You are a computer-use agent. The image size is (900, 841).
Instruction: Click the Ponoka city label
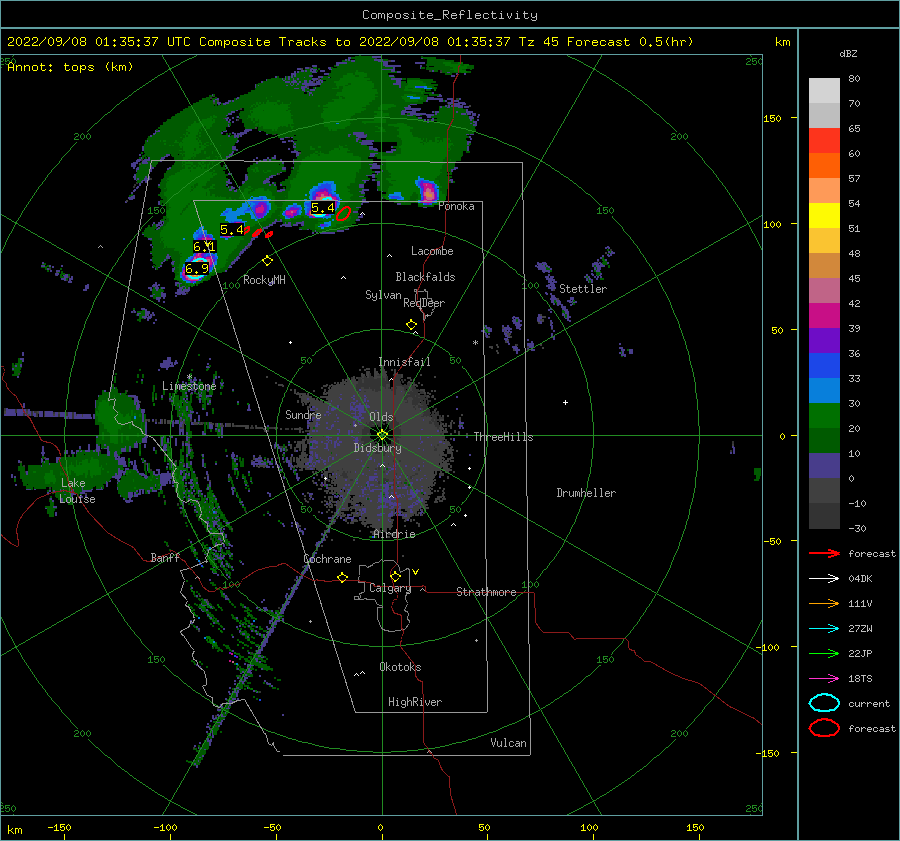click(x=456, y=206)
